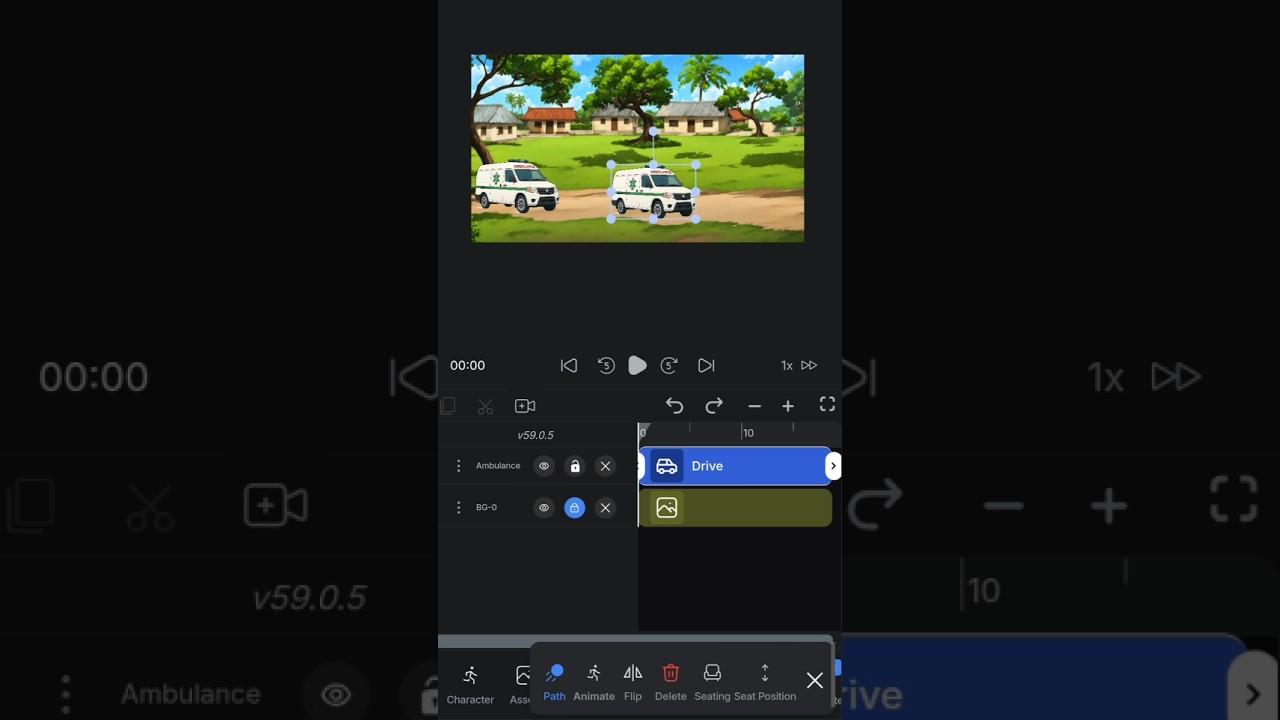Screen dimensions: 1280x720
Task: Expand the Drive clip right arrow
Action: pos(833,466)
